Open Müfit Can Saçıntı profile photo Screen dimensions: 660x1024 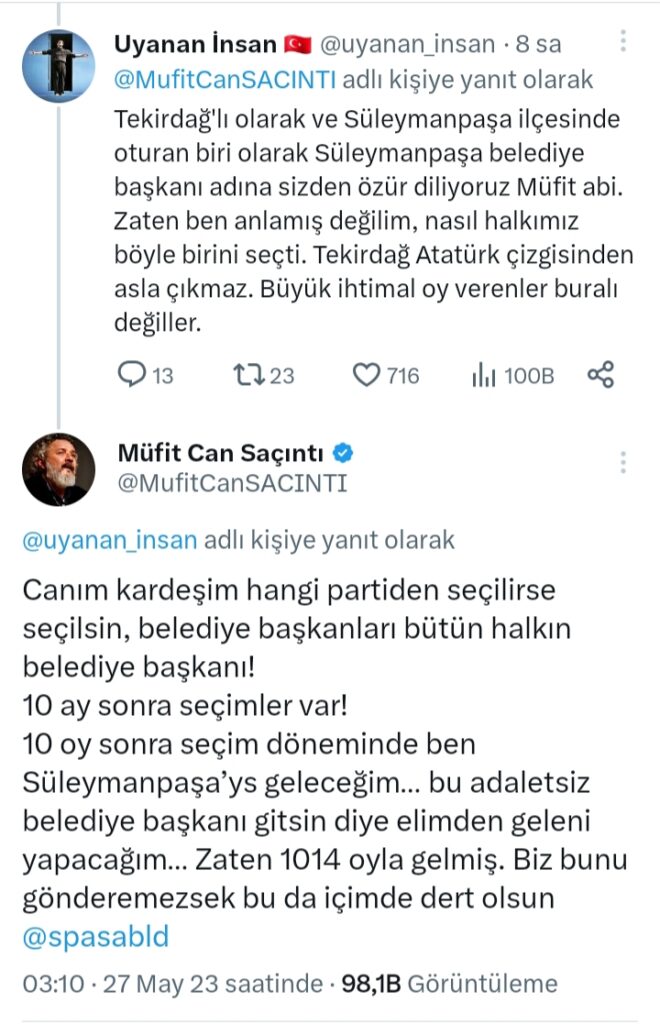58,468
